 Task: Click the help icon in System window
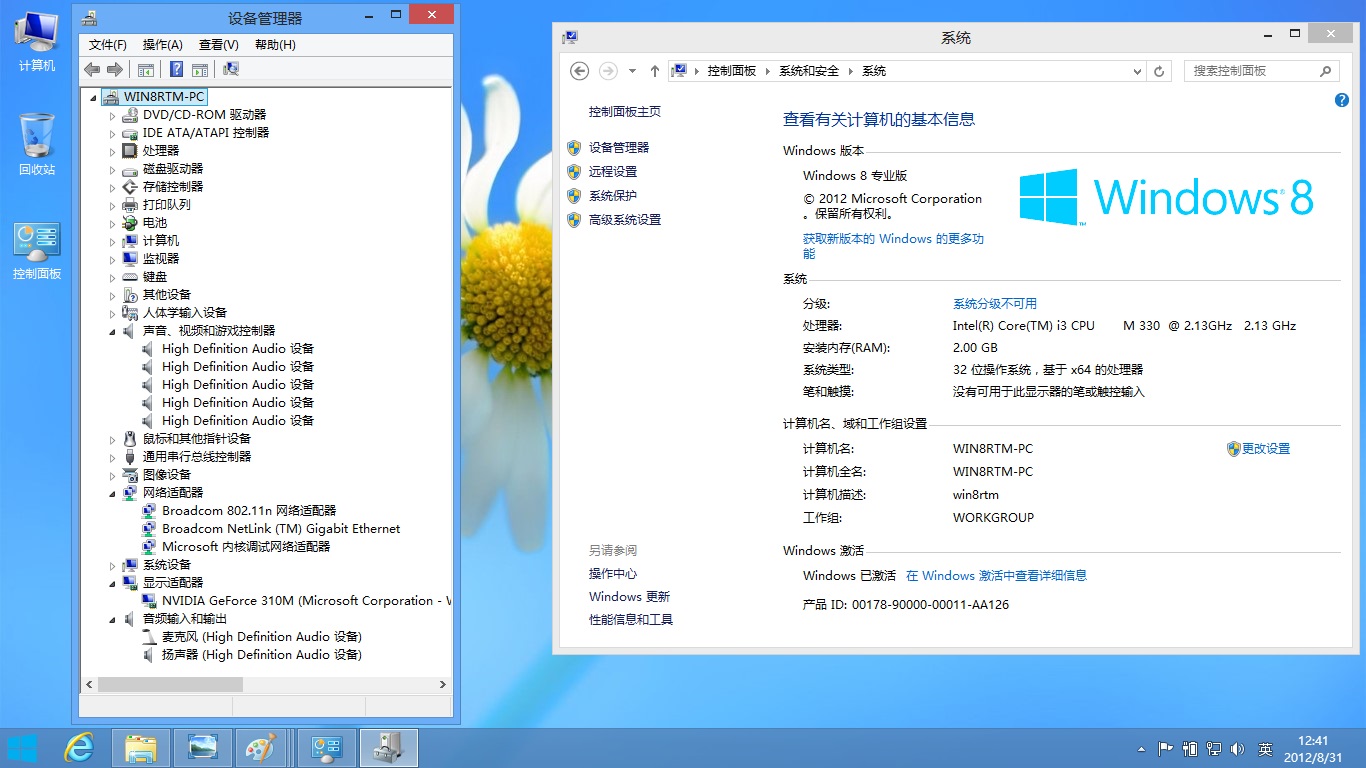click(x=1342, y=100)
